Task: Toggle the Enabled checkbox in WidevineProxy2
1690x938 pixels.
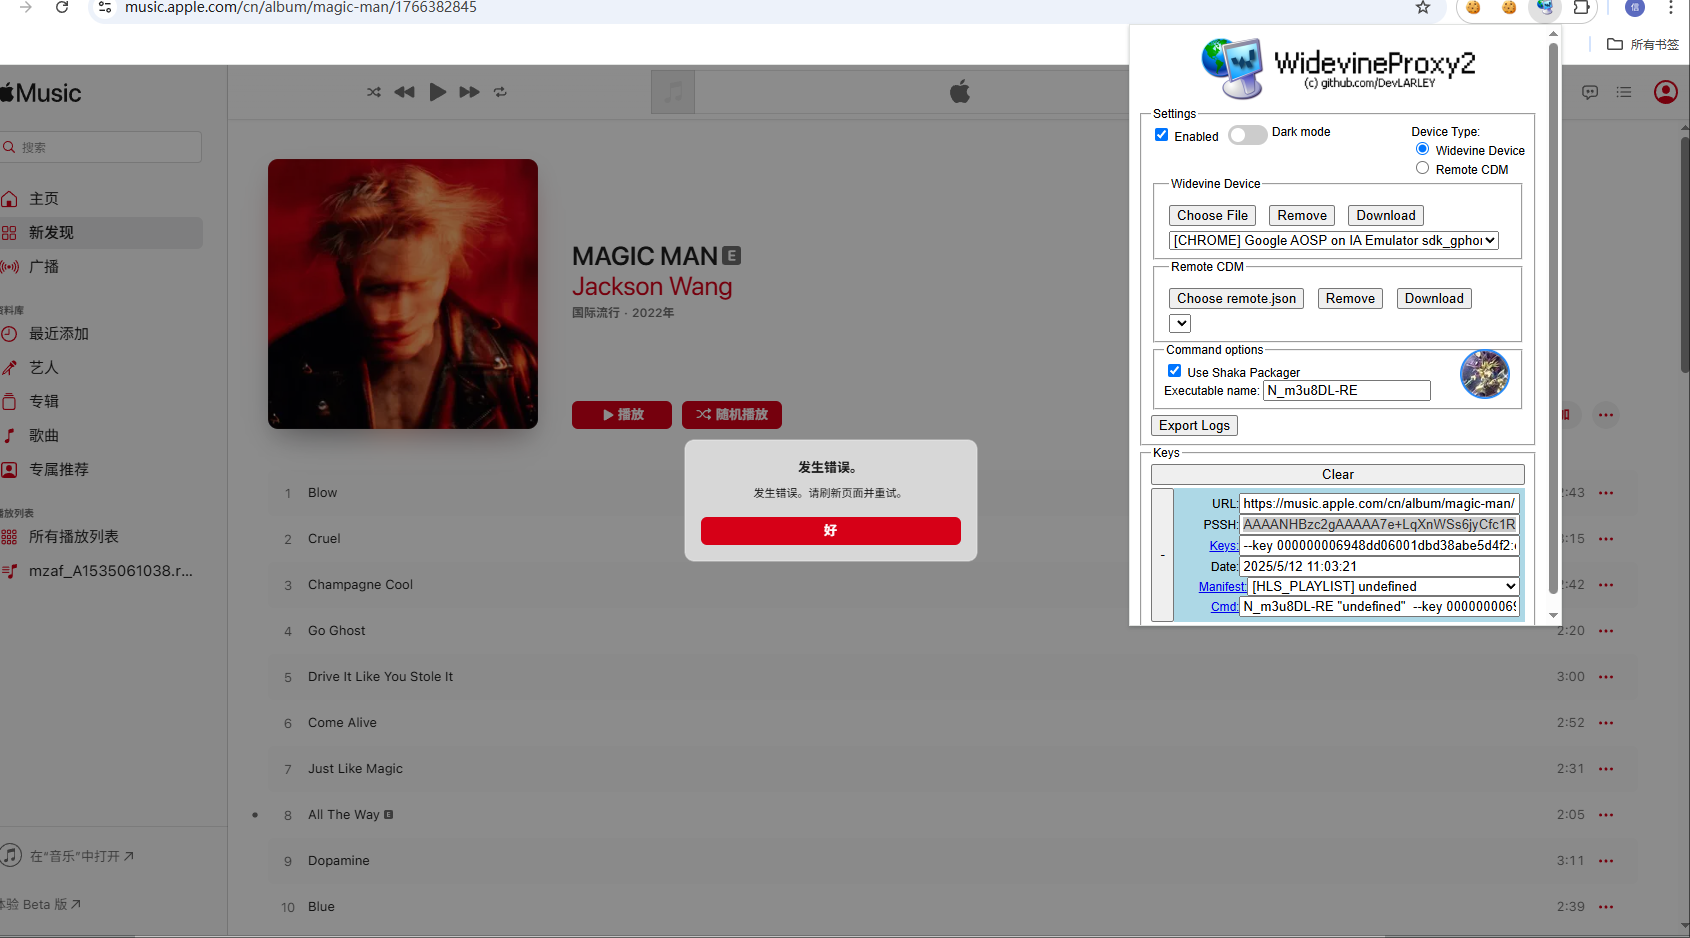Action: tap(1161, 135)
